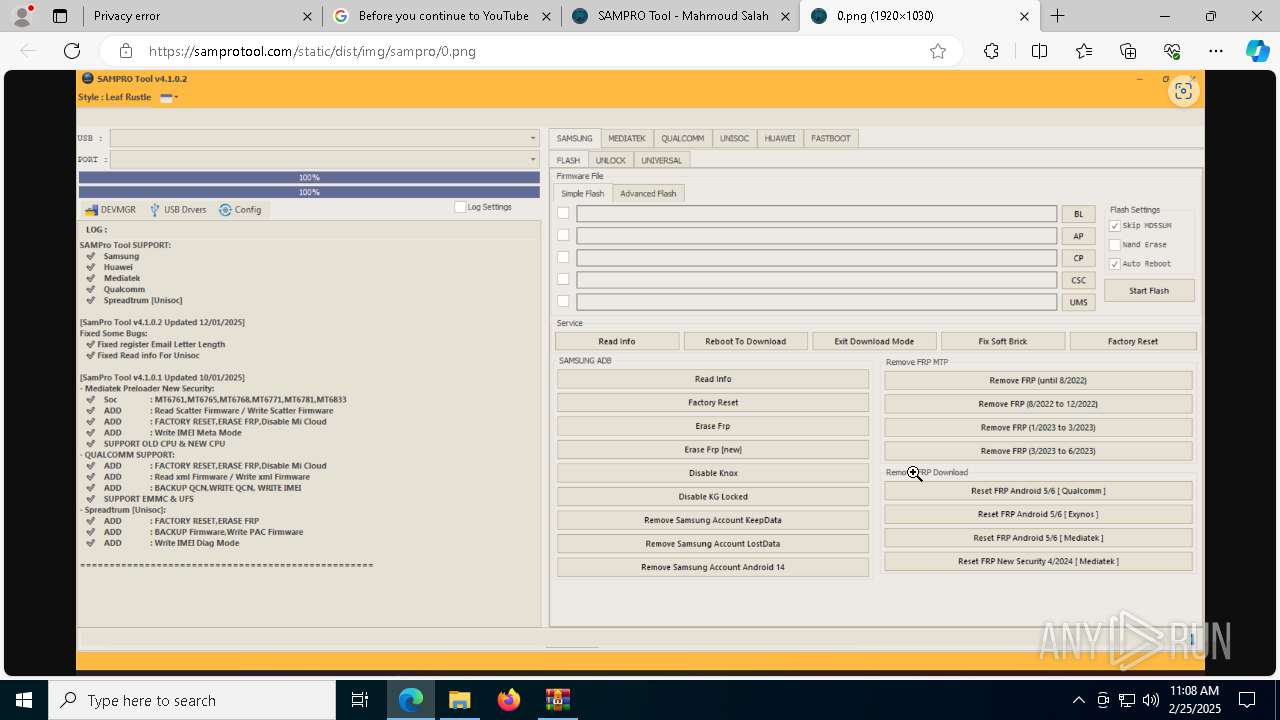The height and width of the screenshot is (720, 1280).
Task: Open Windows Start menu
Action: click(x=24, y=700)
